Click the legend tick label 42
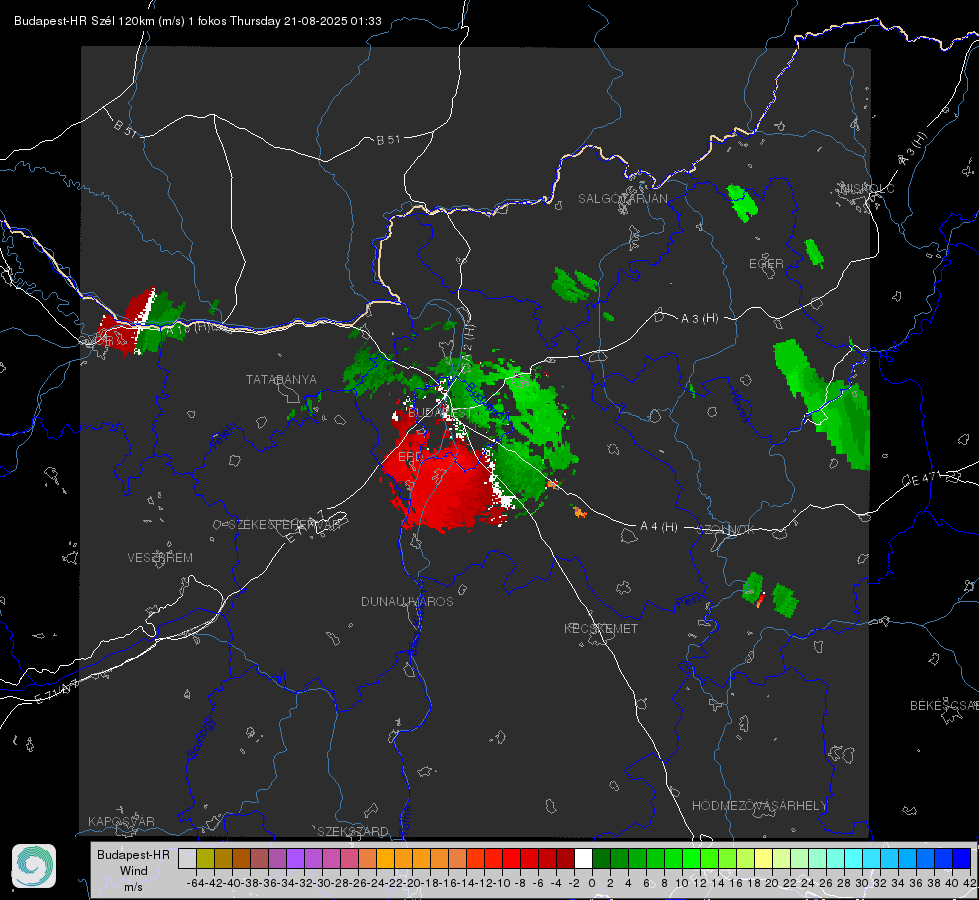This screenshot has height=900, width=979. tap(969, 883)
